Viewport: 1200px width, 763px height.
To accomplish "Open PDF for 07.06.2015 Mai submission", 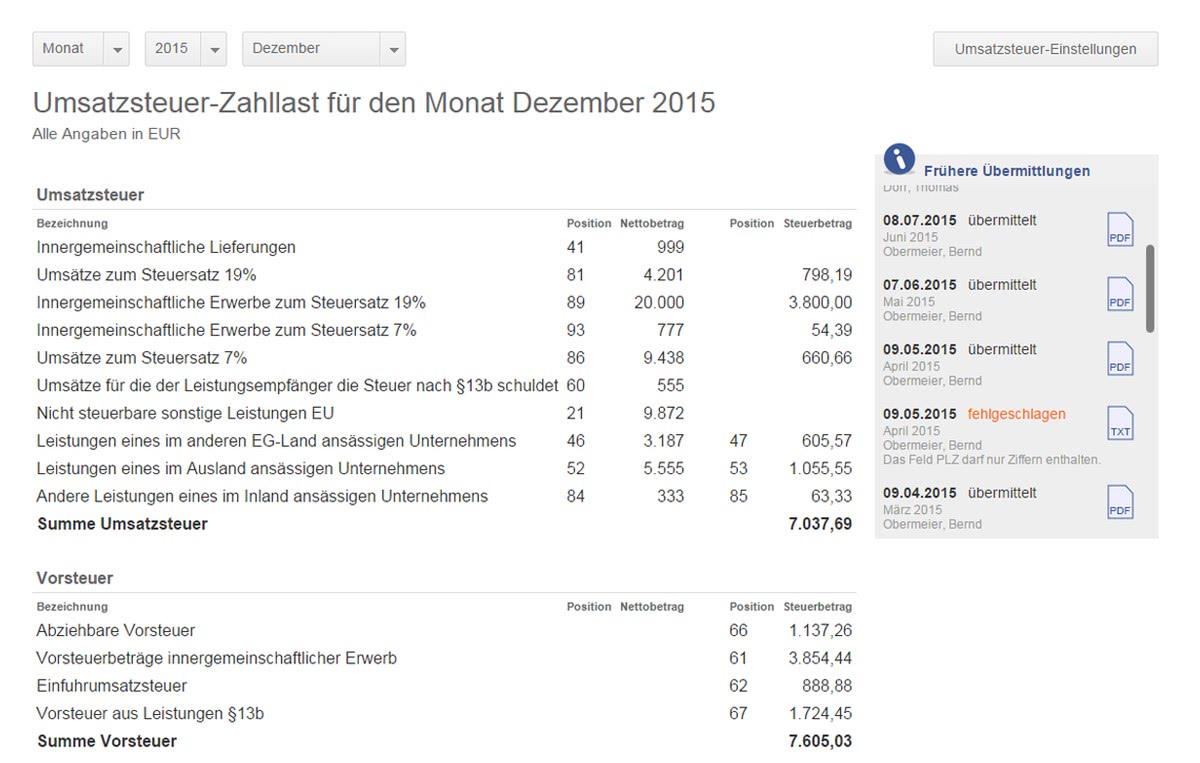I will pos(1120,294).
